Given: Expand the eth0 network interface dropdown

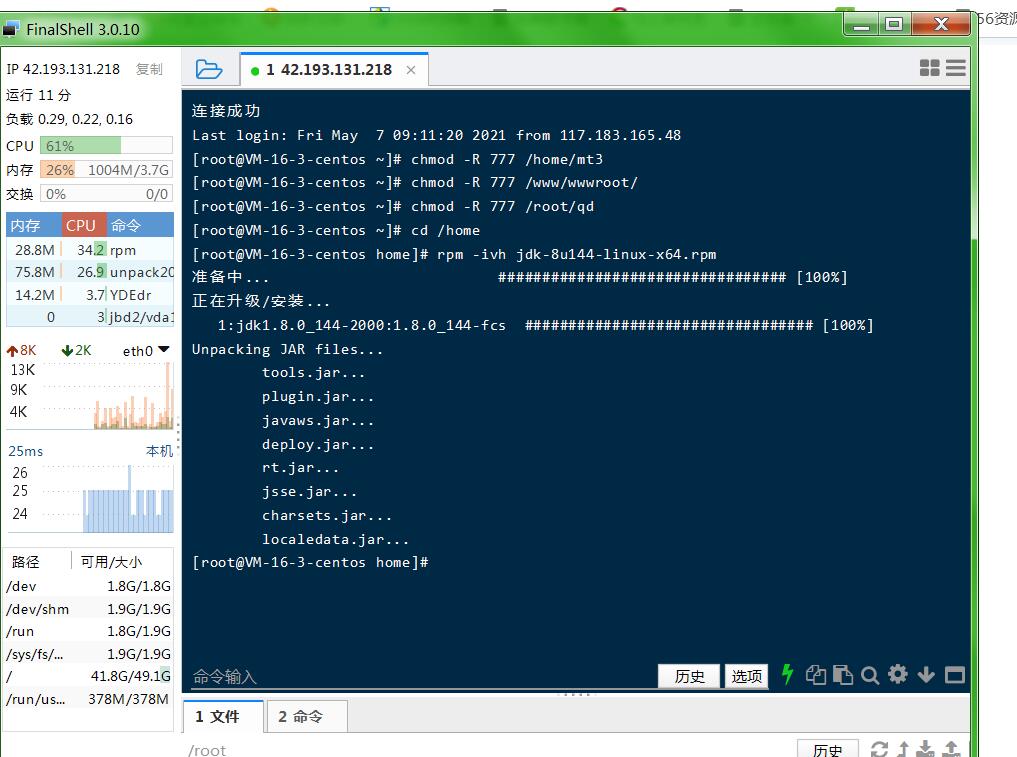Looking at the screenshot, I should [164, 350].
